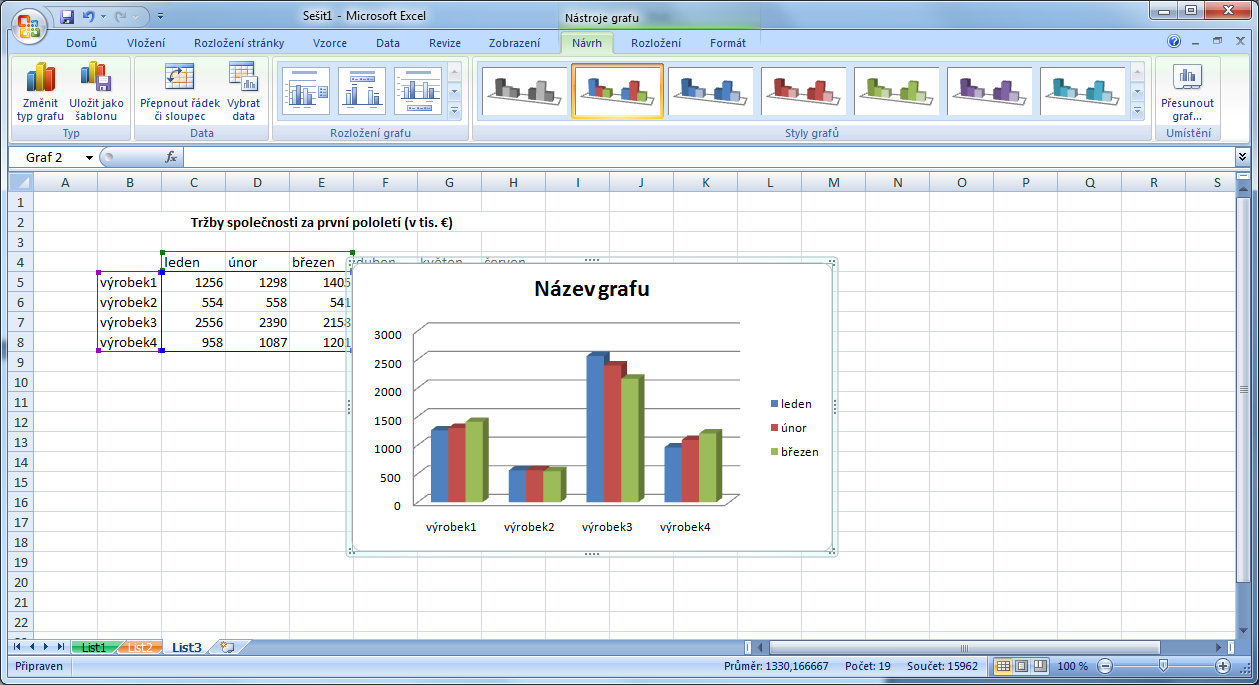Image resolution: width=1259 pixels, height=685 pixels.
Task: Go to last sheet navigation arrow
Action: pyautogui.click(x=61, y=647)
